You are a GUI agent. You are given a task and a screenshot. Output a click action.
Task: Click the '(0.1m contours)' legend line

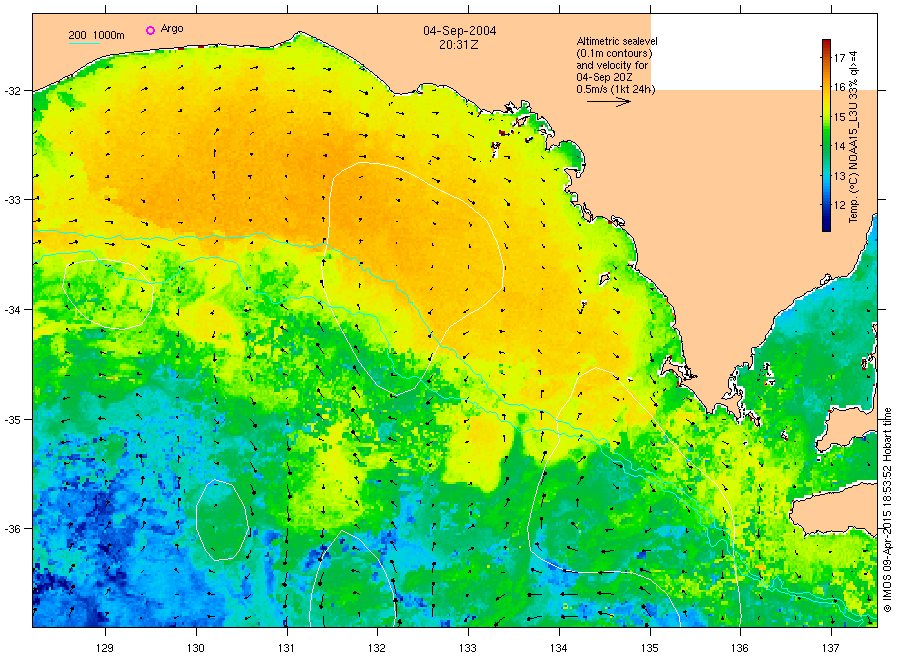(x=615, y=53)
